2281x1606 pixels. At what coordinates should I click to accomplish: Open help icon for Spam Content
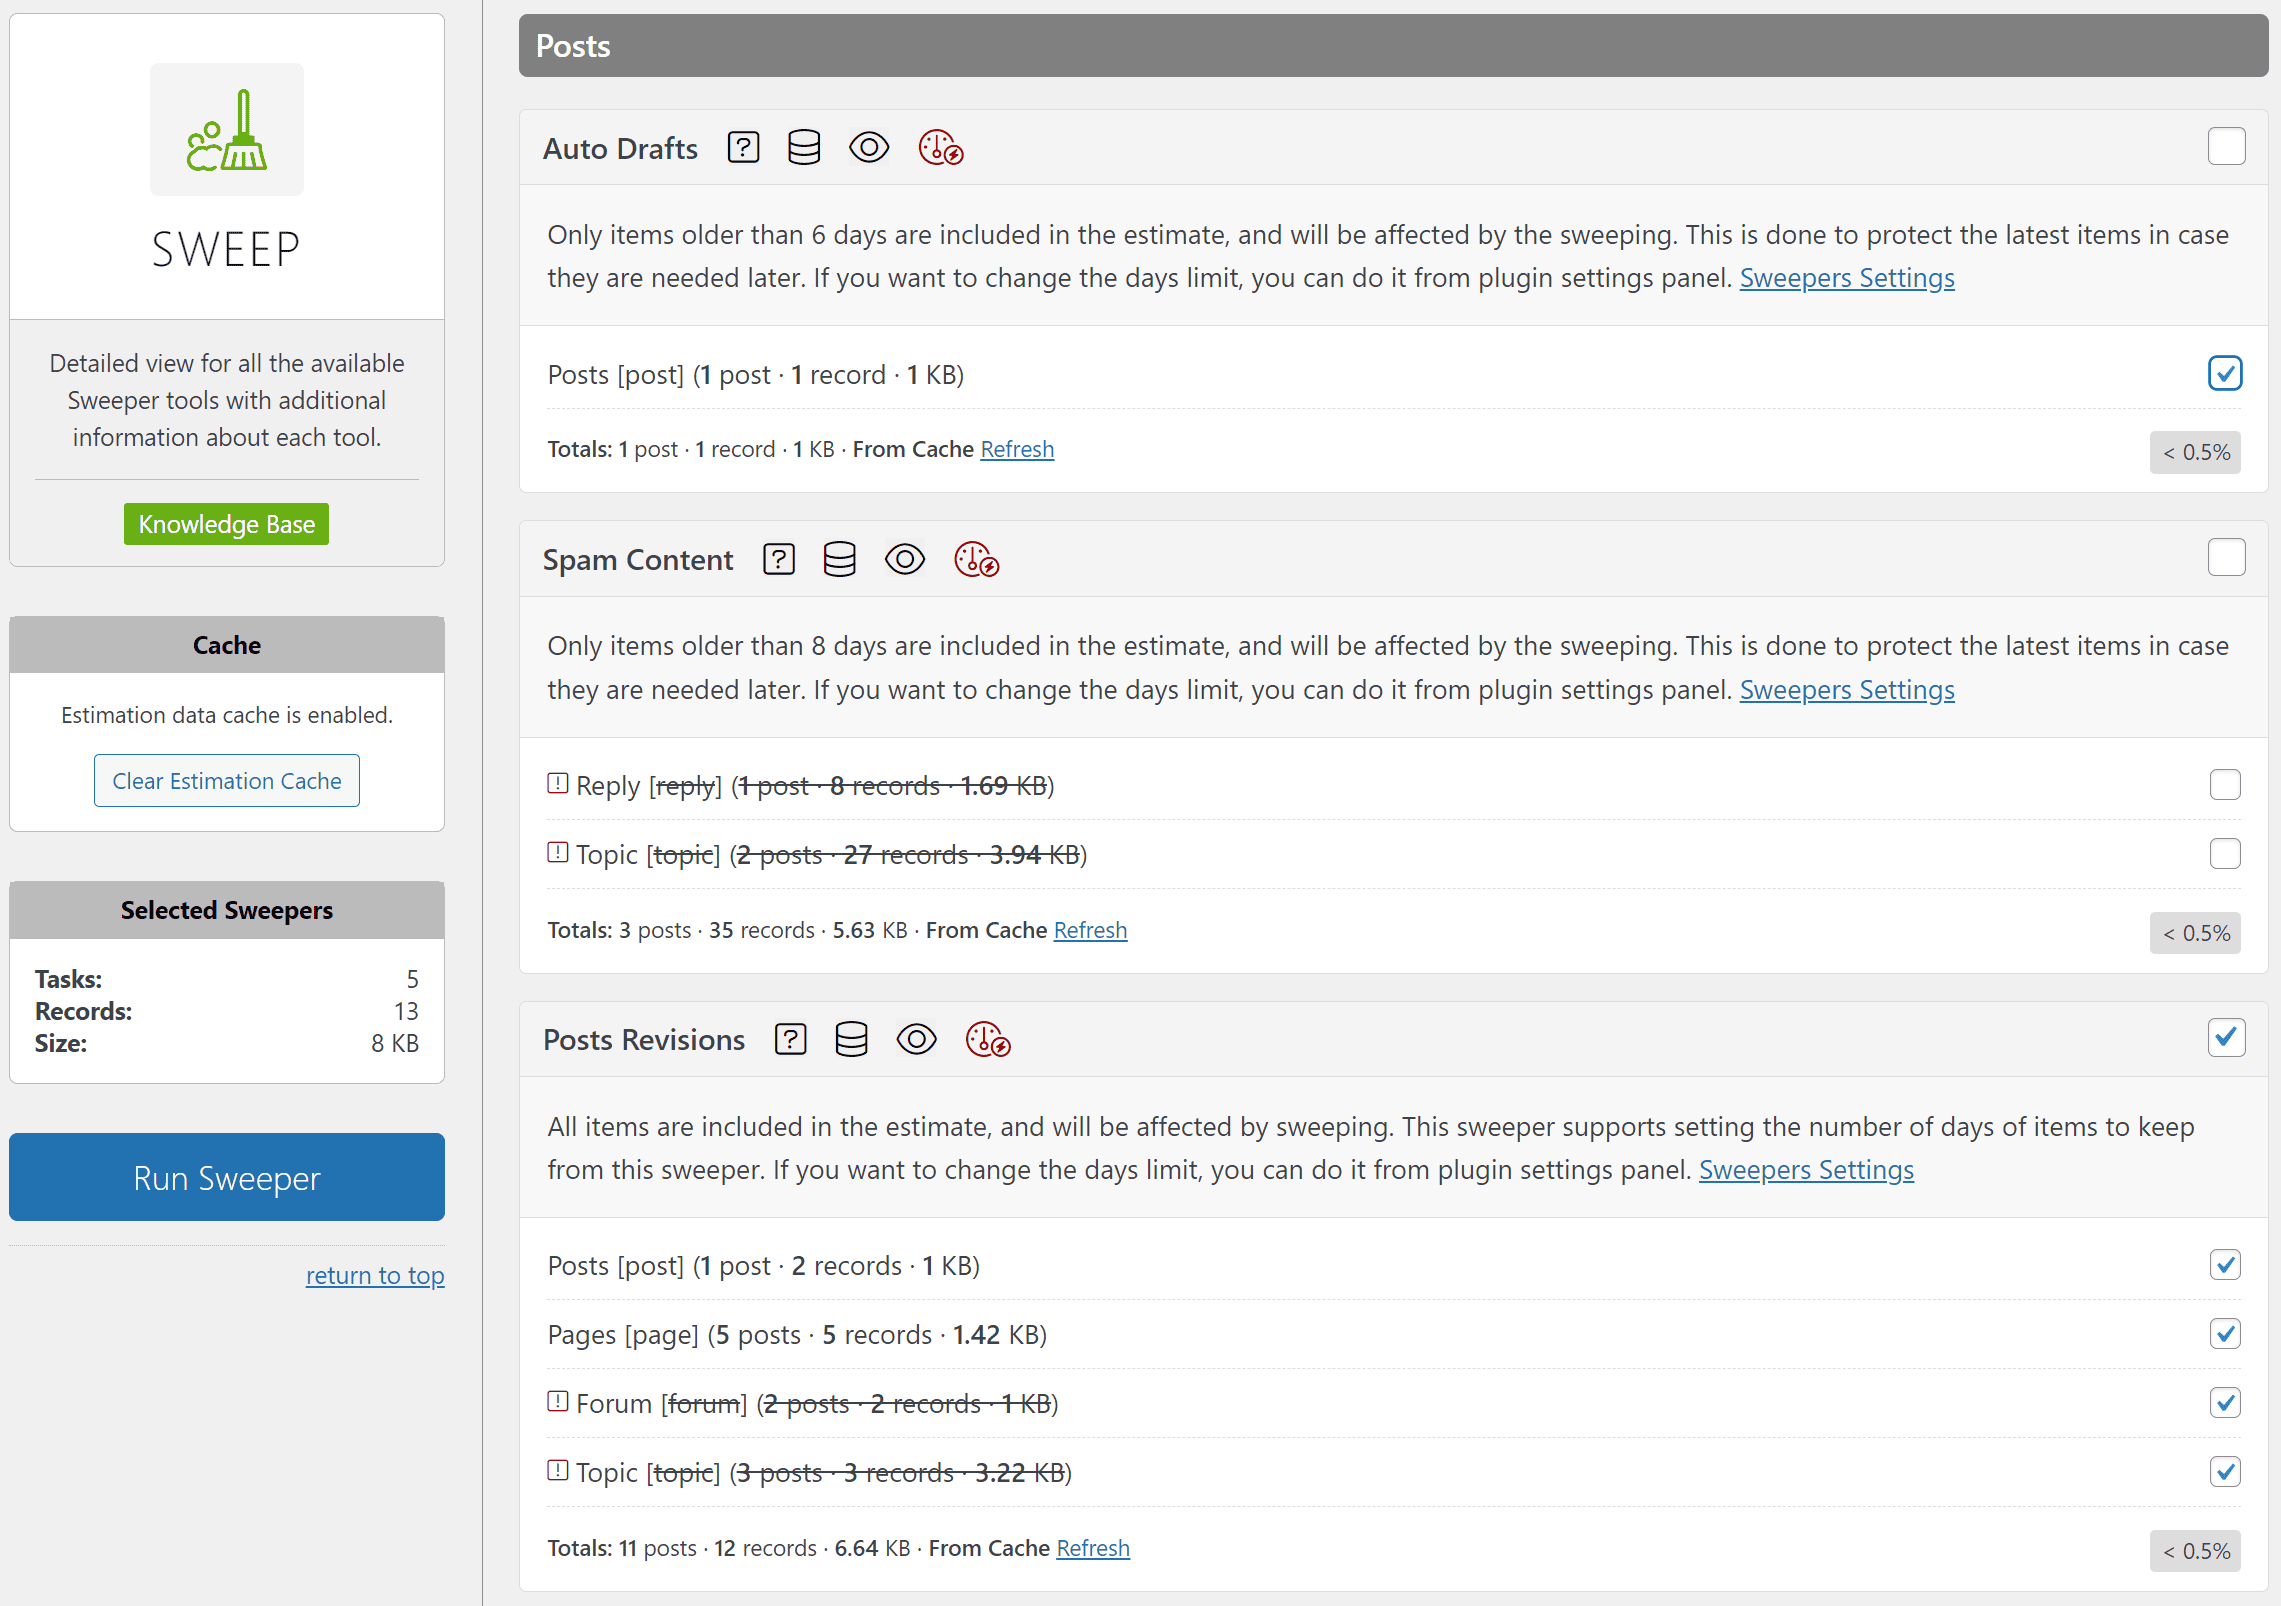pyautogui.click(x=779, y=559)
